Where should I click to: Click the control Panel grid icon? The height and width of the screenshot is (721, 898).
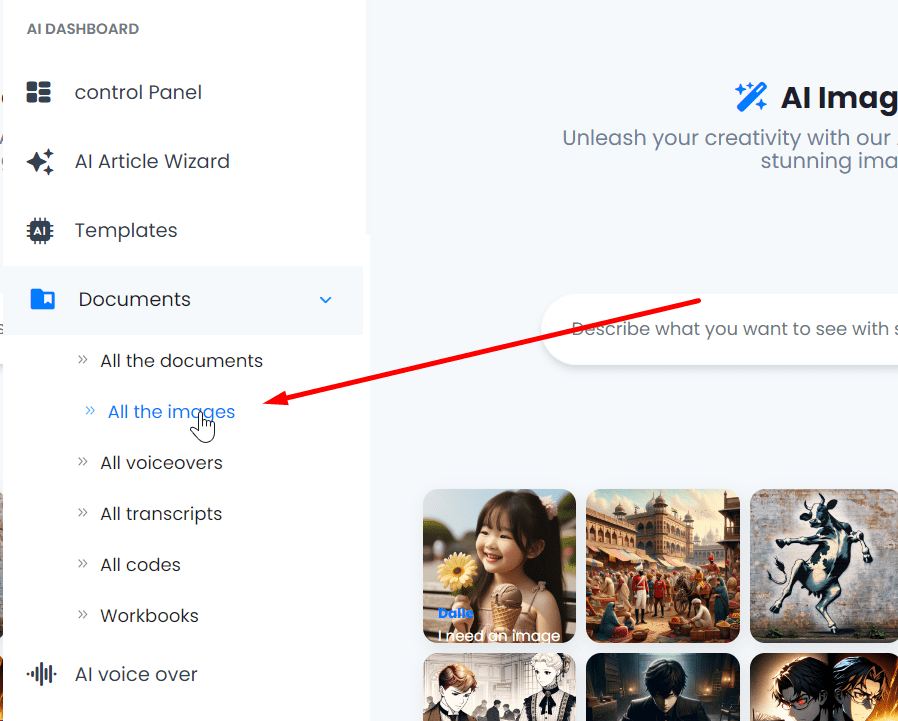pyautogui.click(x=39, y=93)
